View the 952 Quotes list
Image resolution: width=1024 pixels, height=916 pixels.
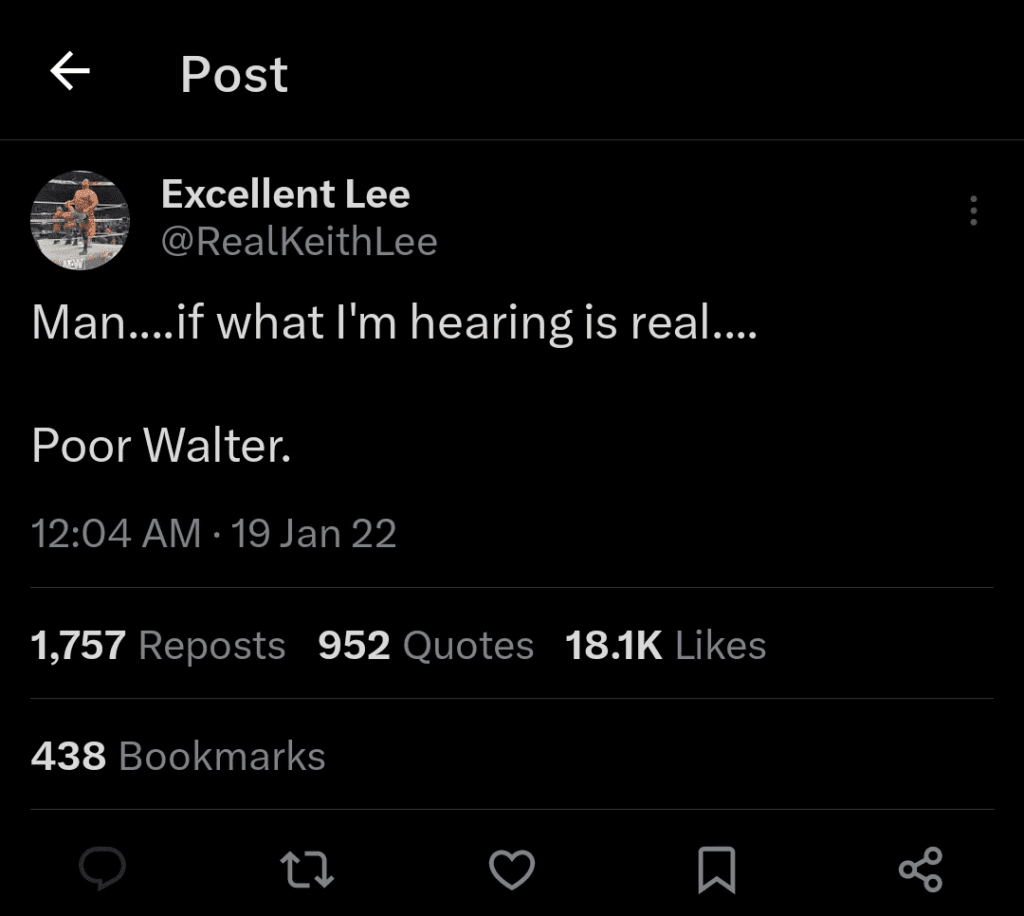[426, 645]
